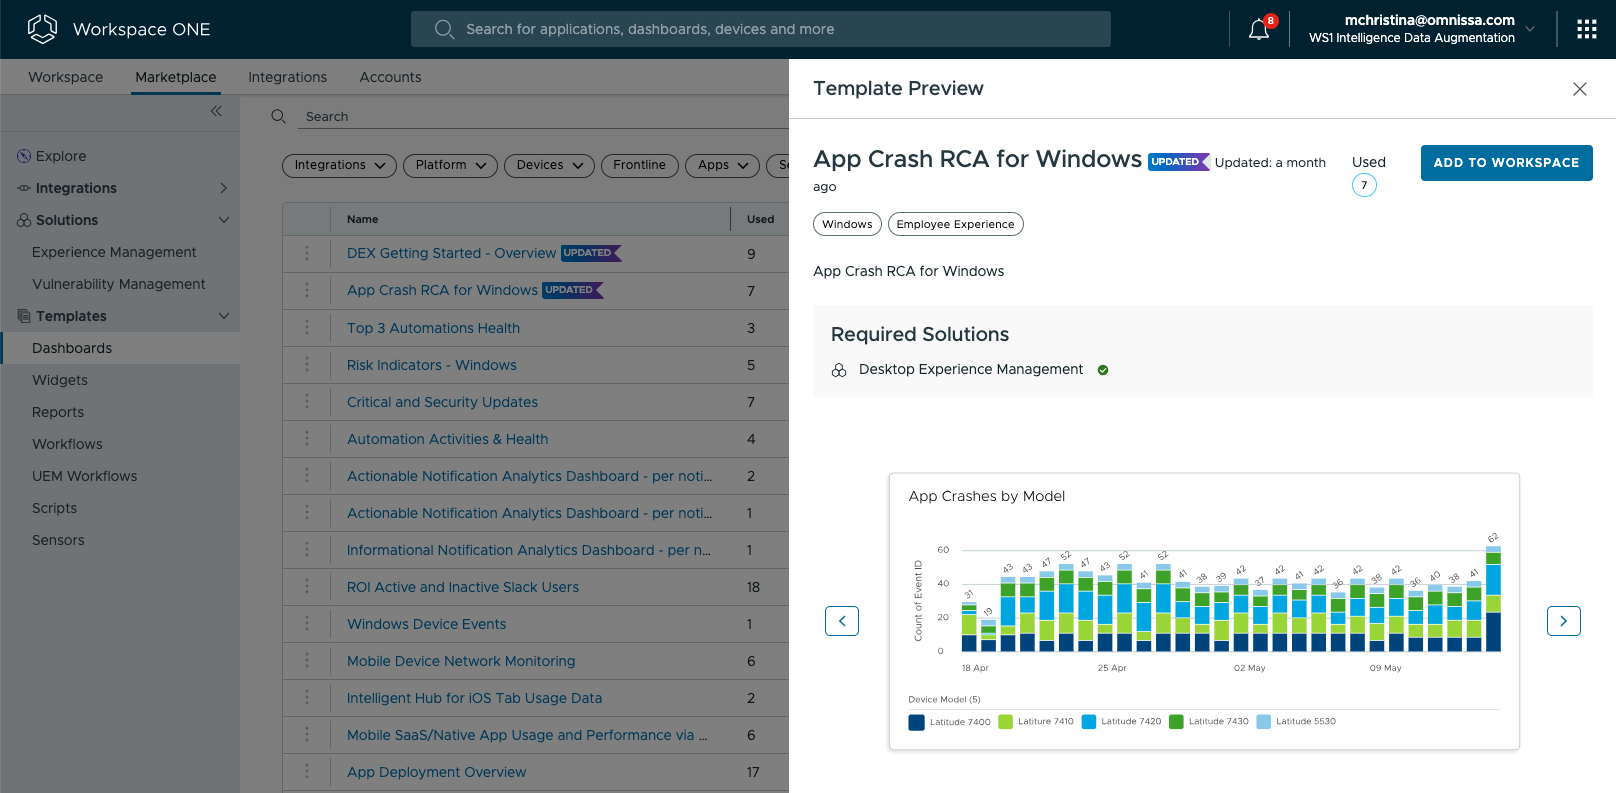Select the Windows tag chip
The width and height of the screenshot is (1616, 793).
pos(847,224)
